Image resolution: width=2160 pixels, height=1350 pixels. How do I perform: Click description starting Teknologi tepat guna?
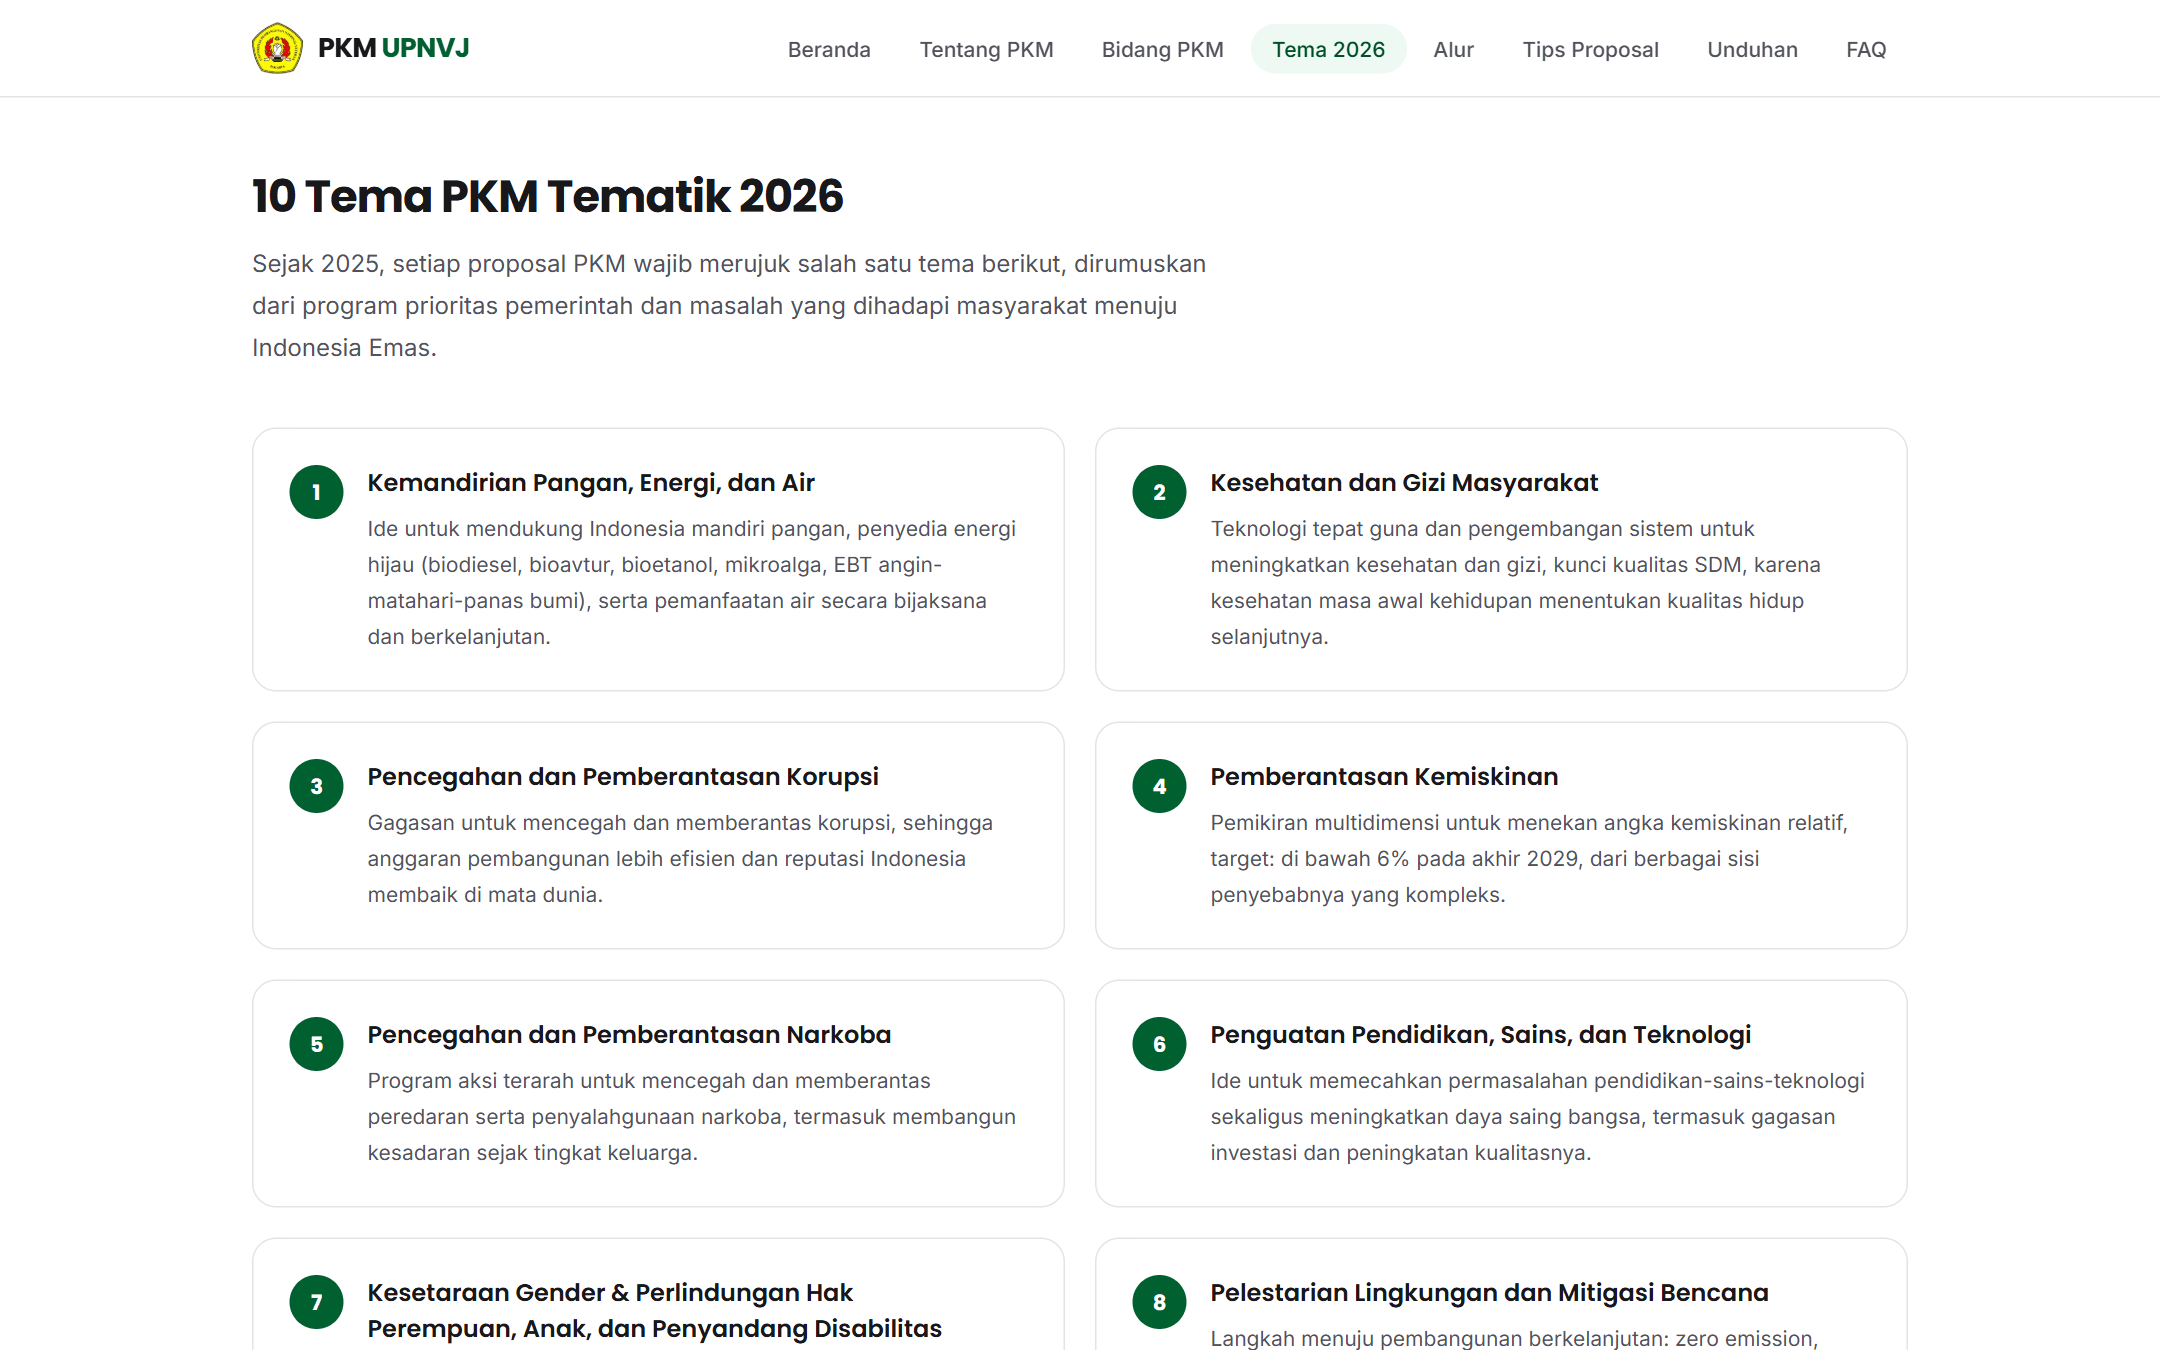click(1515, 583)
